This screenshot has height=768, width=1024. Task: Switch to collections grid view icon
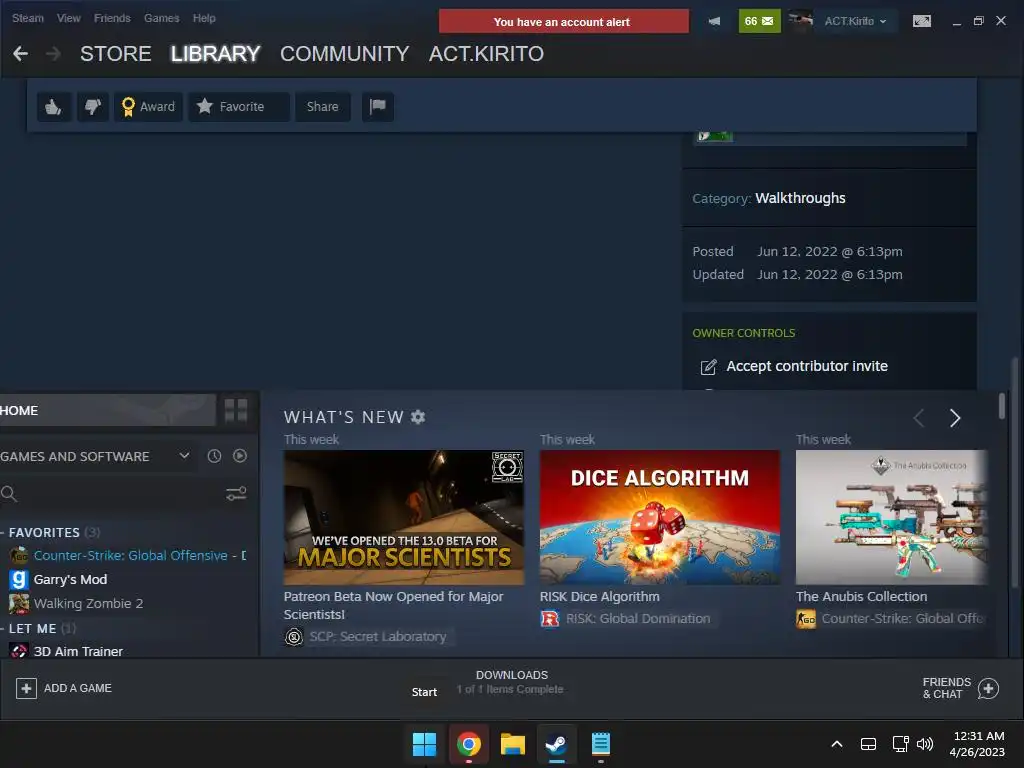[x=236, y=410]
